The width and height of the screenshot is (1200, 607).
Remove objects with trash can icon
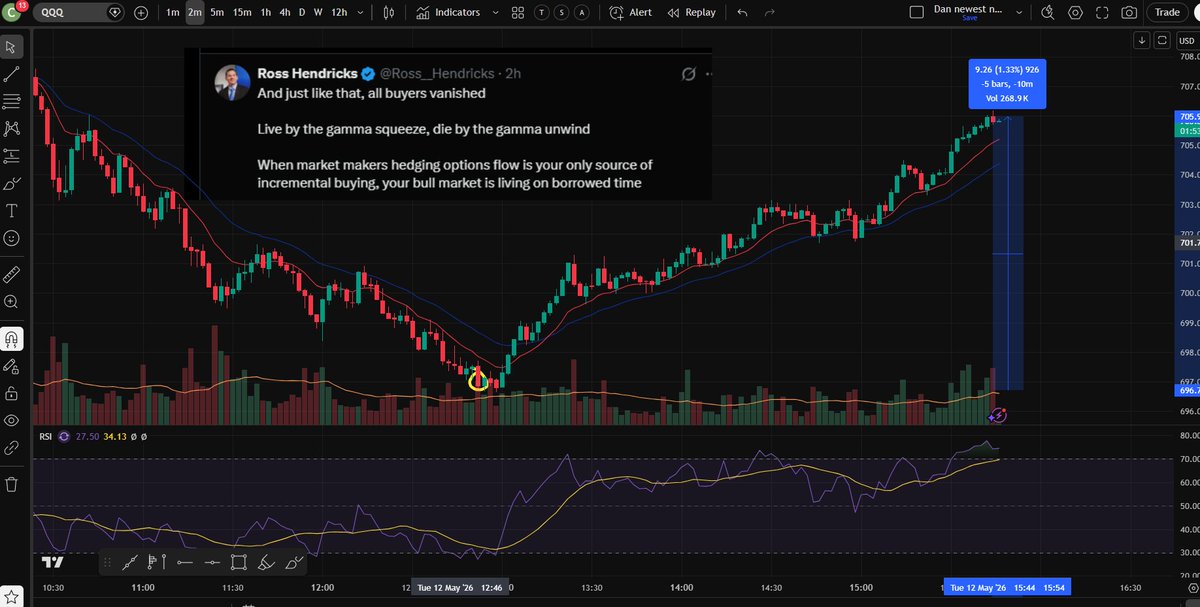point(11,484)
